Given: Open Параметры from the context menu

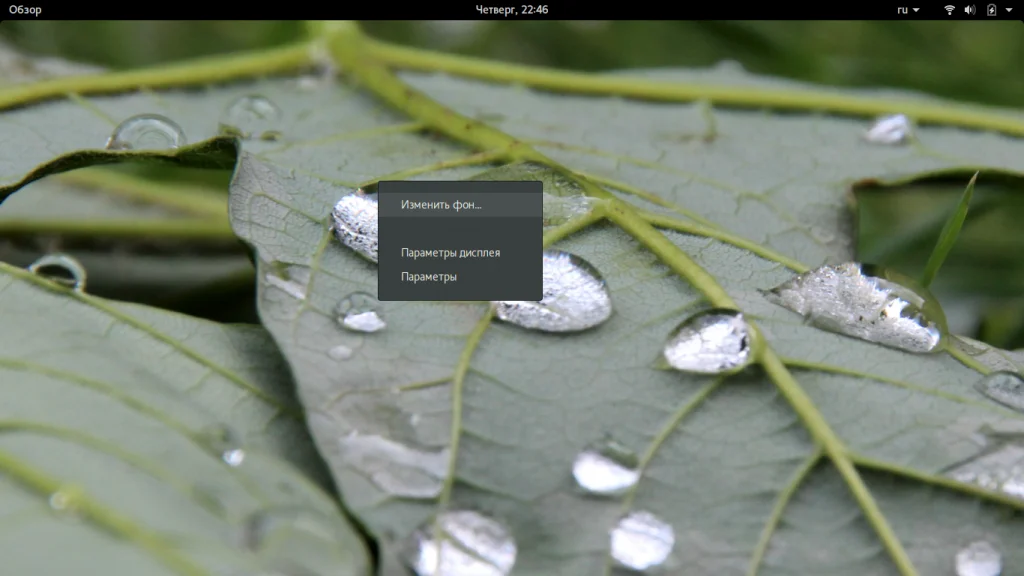Looking at the screenshot, I should 460,277.
